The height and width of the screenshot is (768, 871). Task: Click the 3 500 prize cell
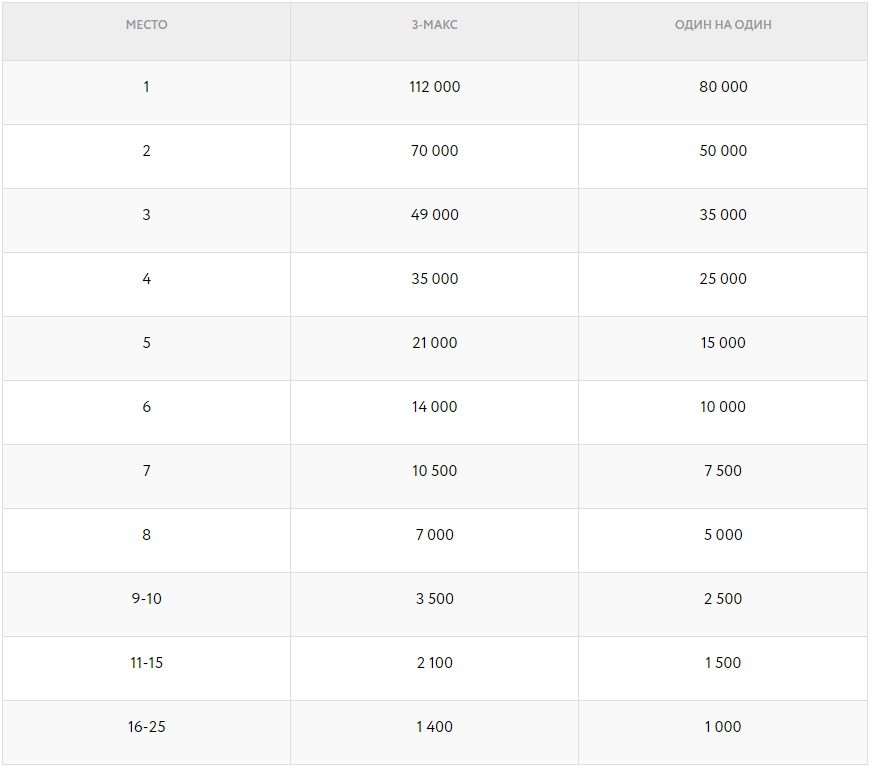pos(434,599)
